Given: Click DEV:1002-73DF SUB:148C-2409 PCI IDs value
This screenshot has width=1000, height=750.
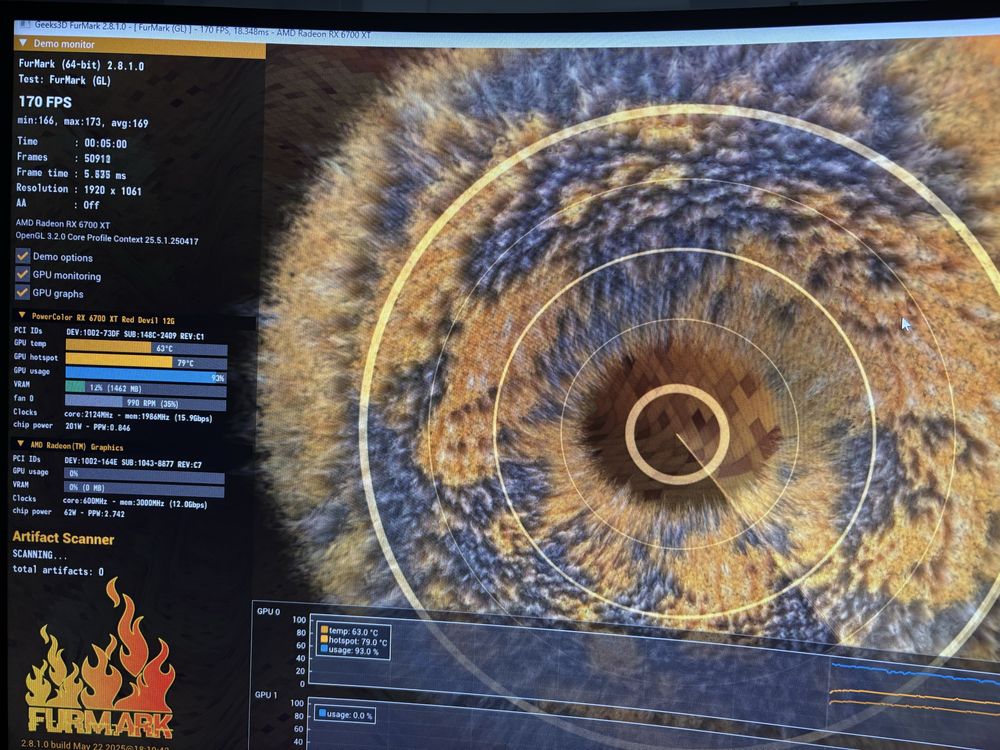Looking at the screenshot, I should 135,334.
